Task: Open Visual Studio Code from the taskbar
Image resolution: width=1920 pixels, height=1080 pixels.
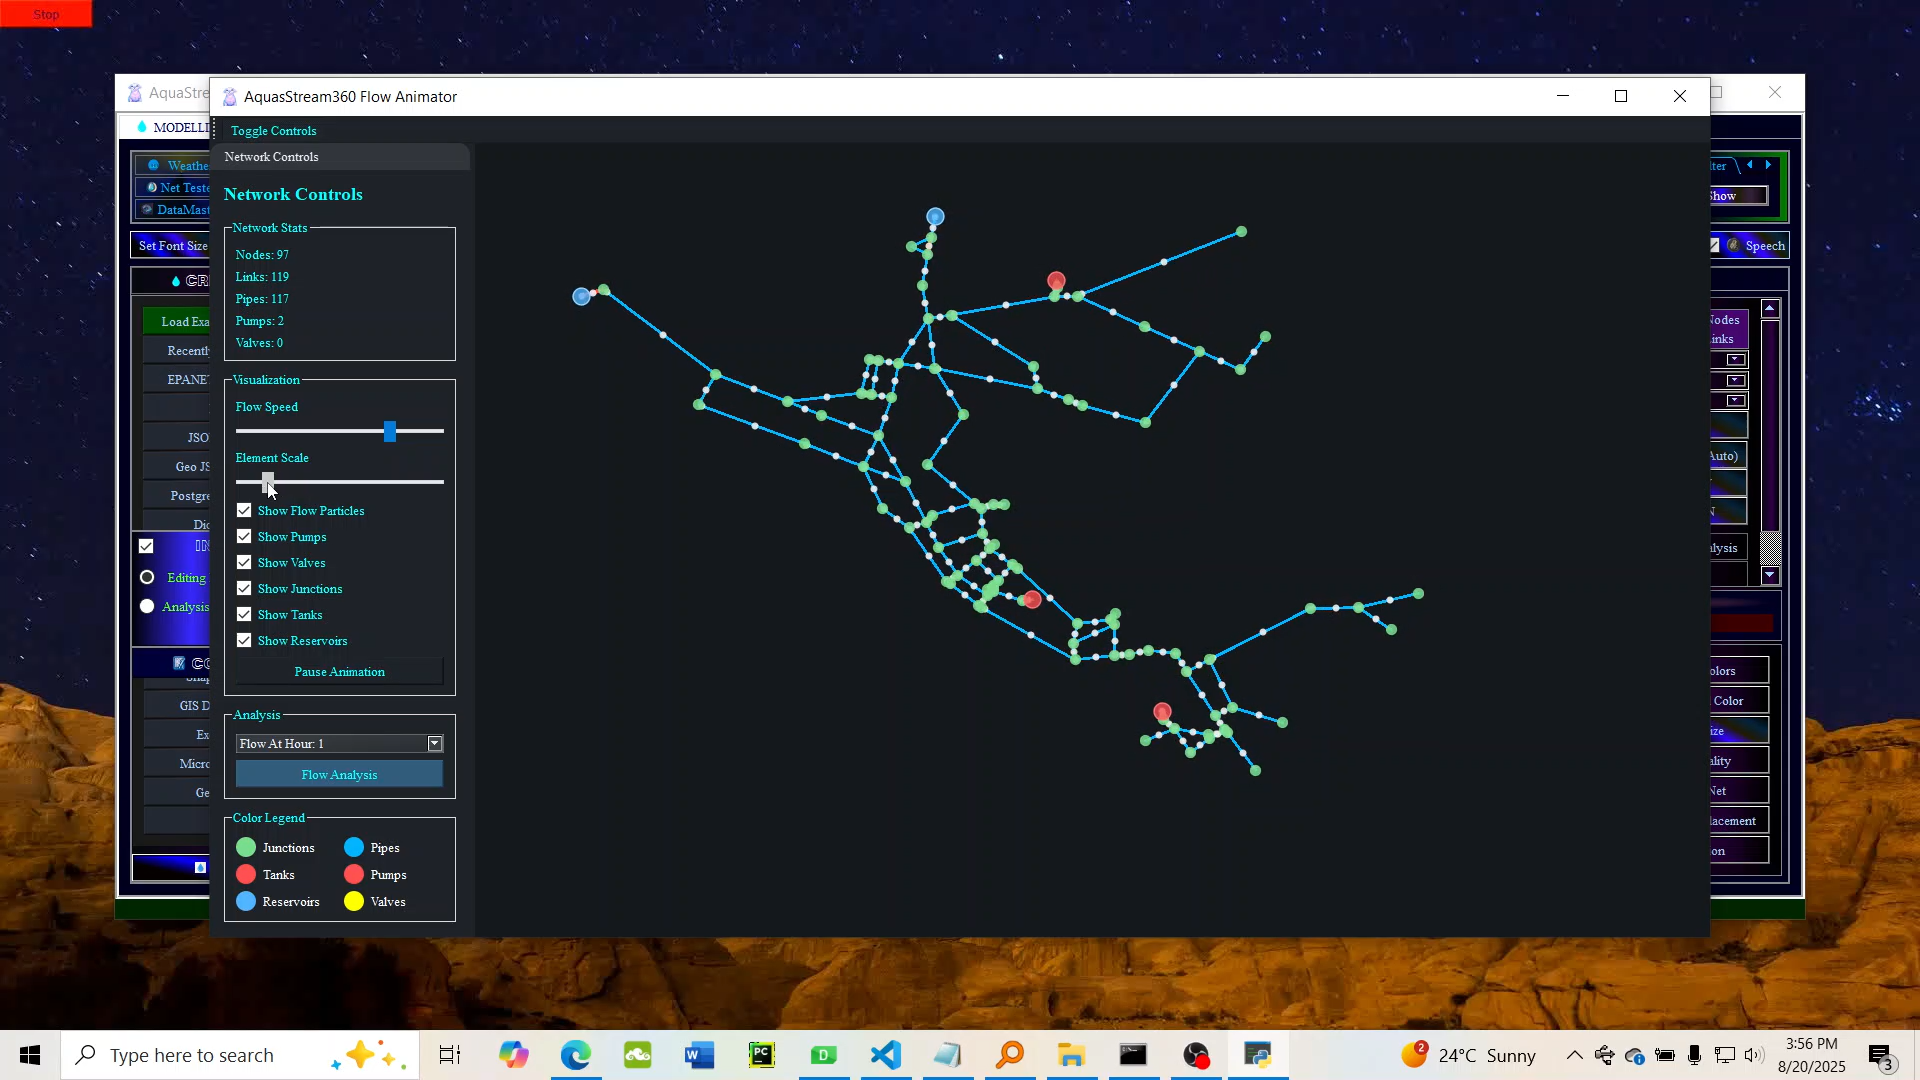Action: [x=885, y=1055]
